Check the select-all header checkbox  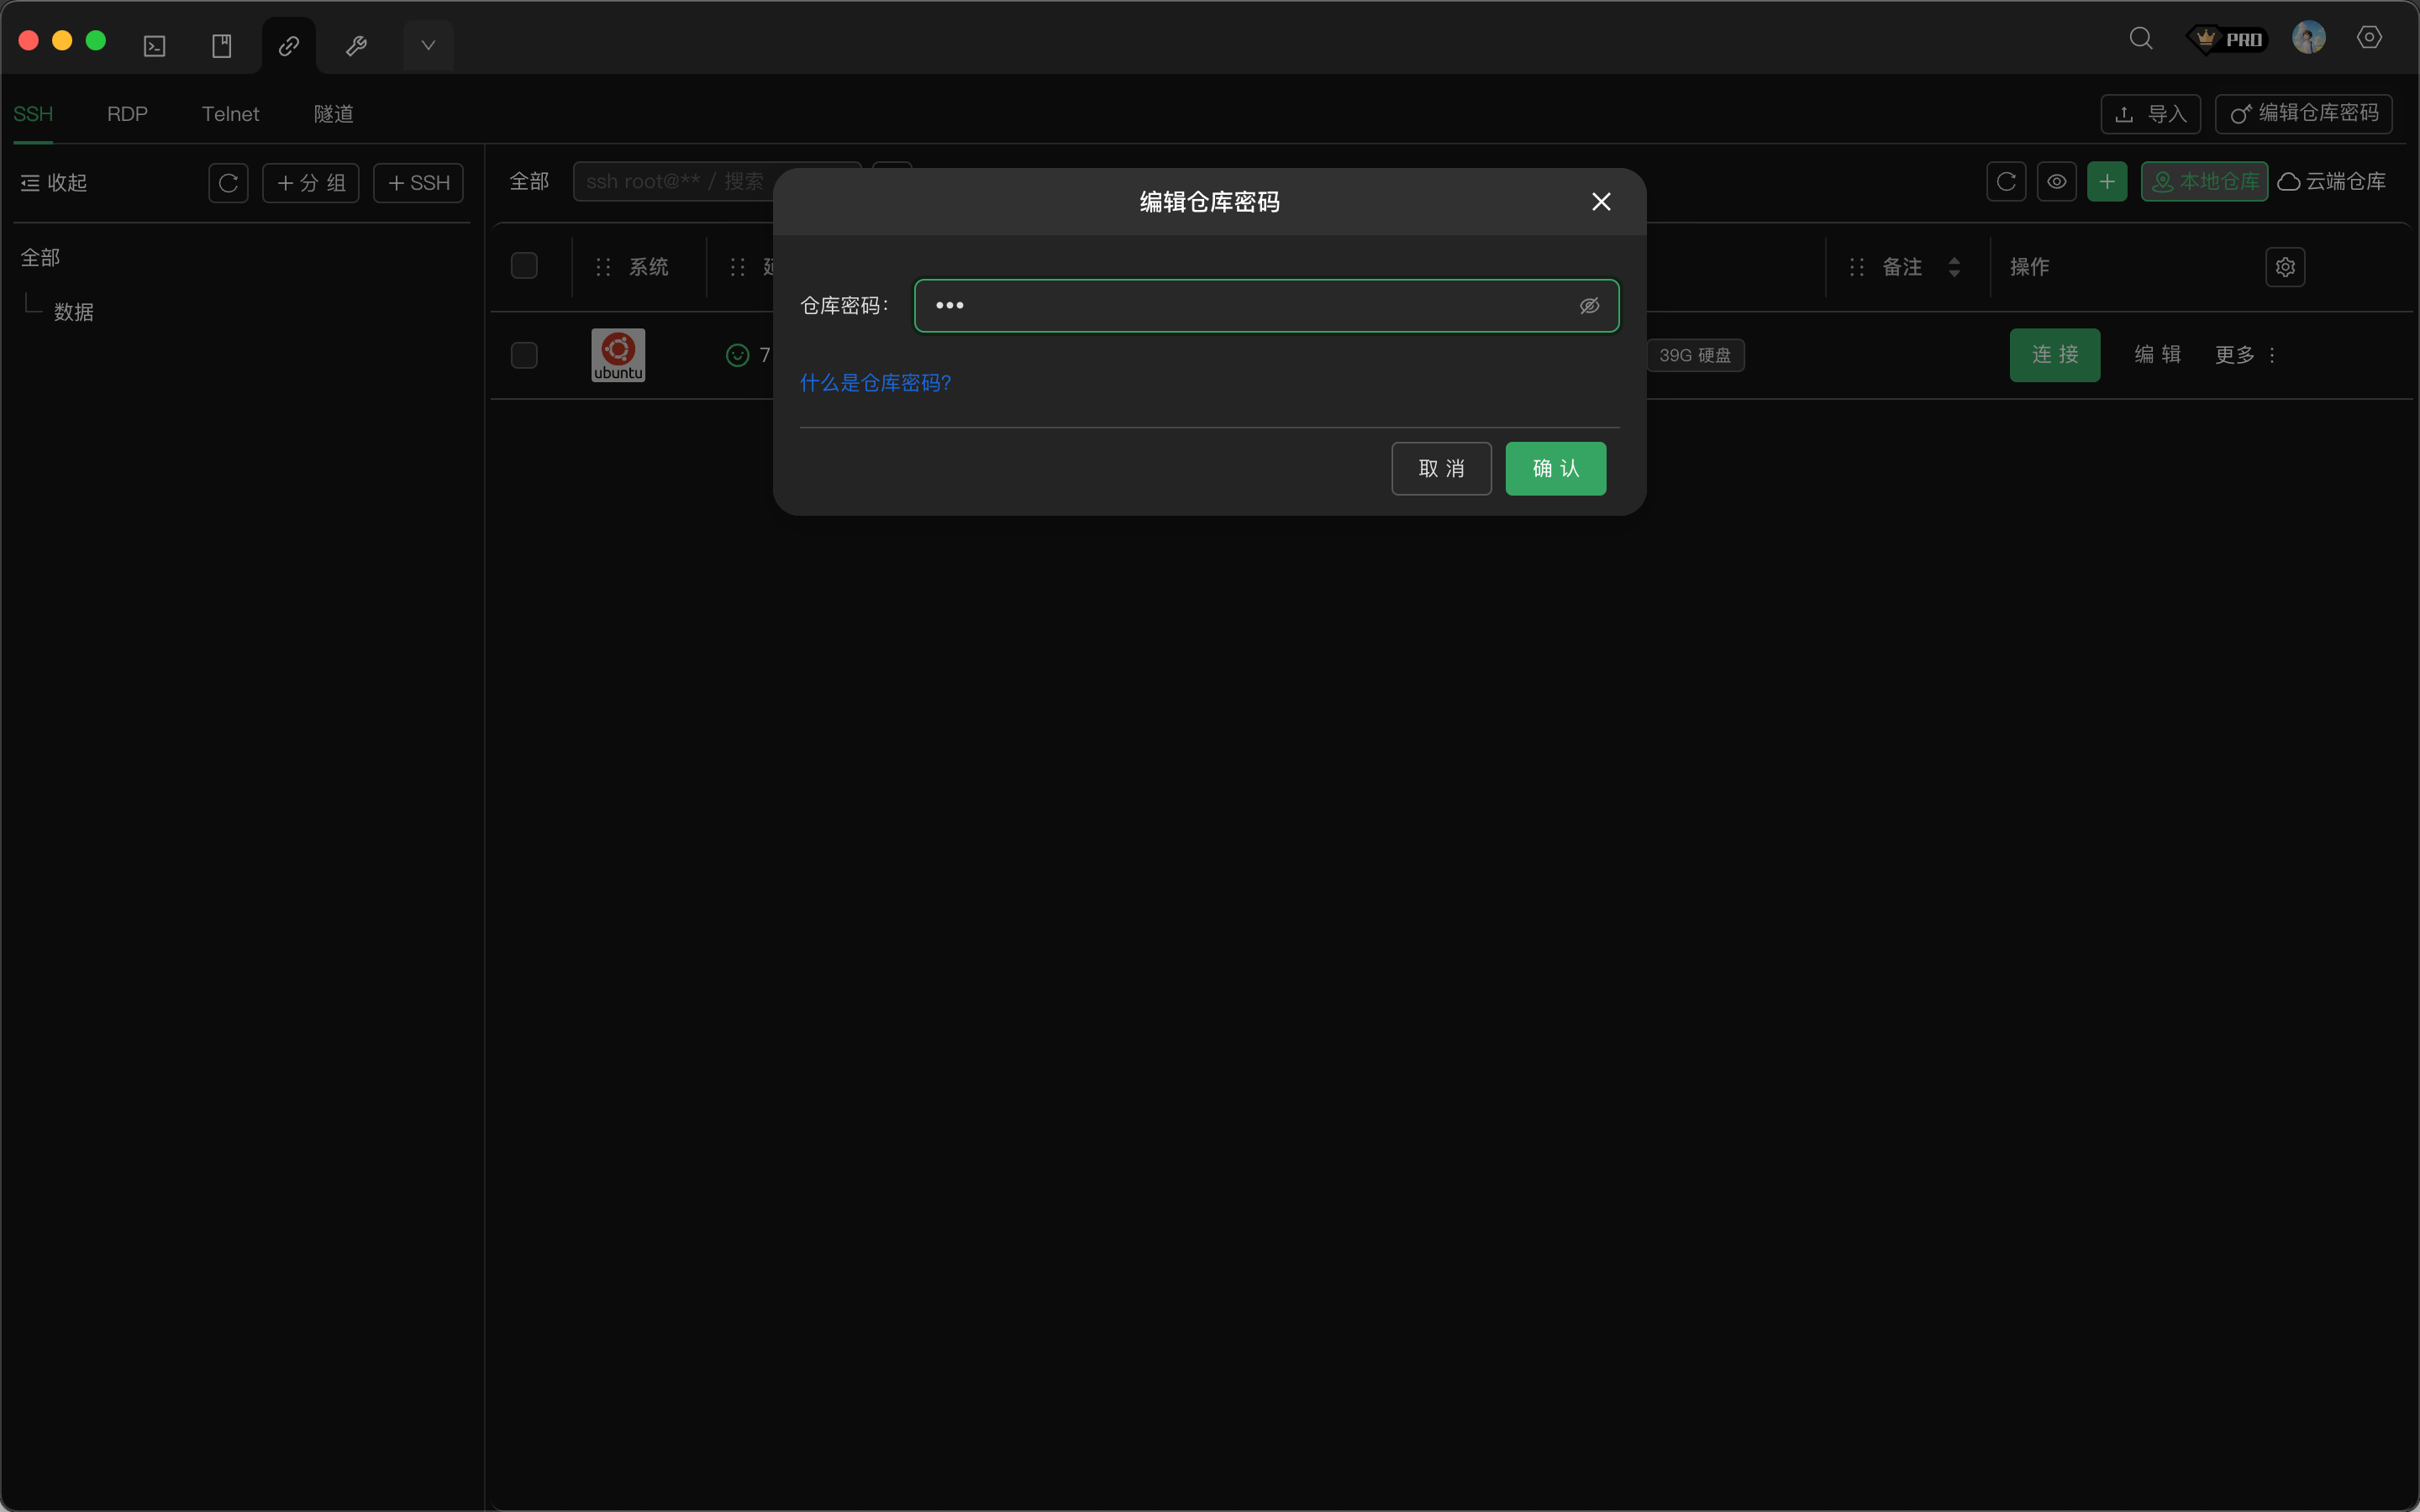tap(524, 266)
